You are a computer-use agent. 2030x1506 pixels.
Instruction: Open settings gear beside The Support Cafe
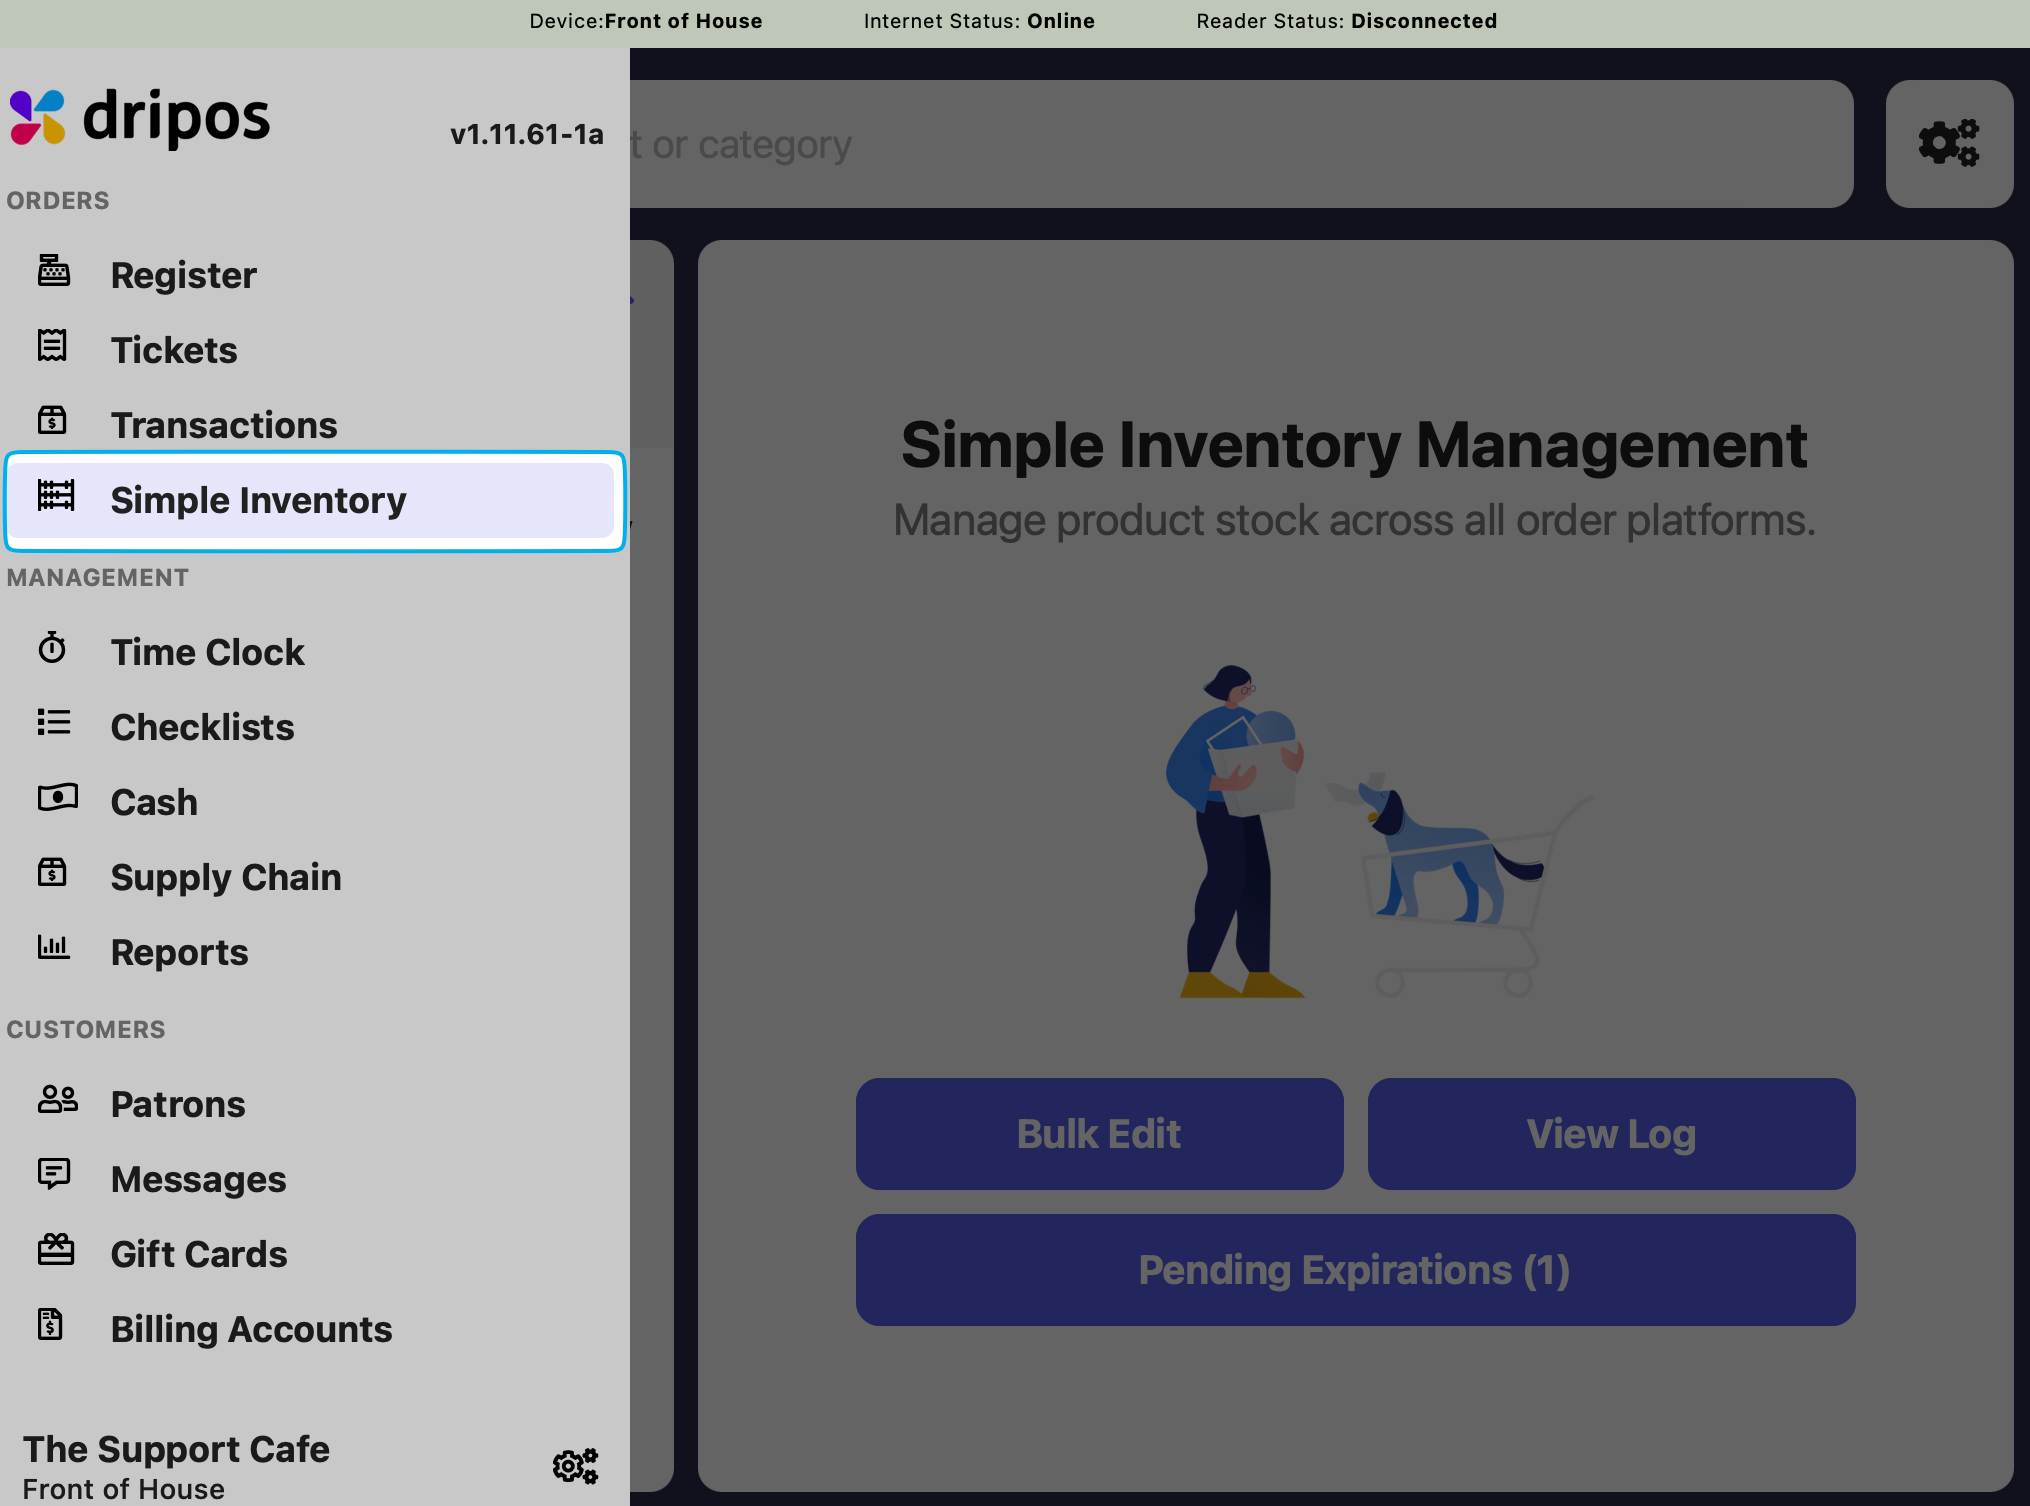point(575,1466)
